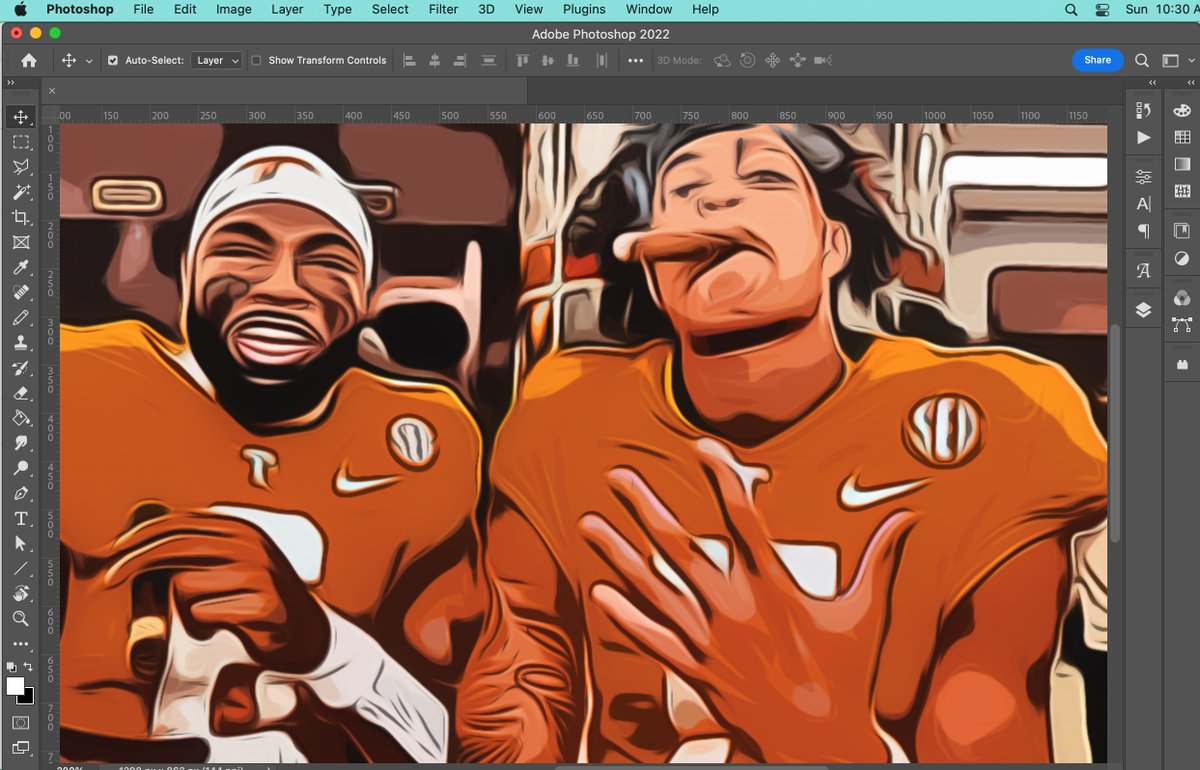This screenshot has height=770, width=1200.
Task: Open the Image menu
Action: 233,9
